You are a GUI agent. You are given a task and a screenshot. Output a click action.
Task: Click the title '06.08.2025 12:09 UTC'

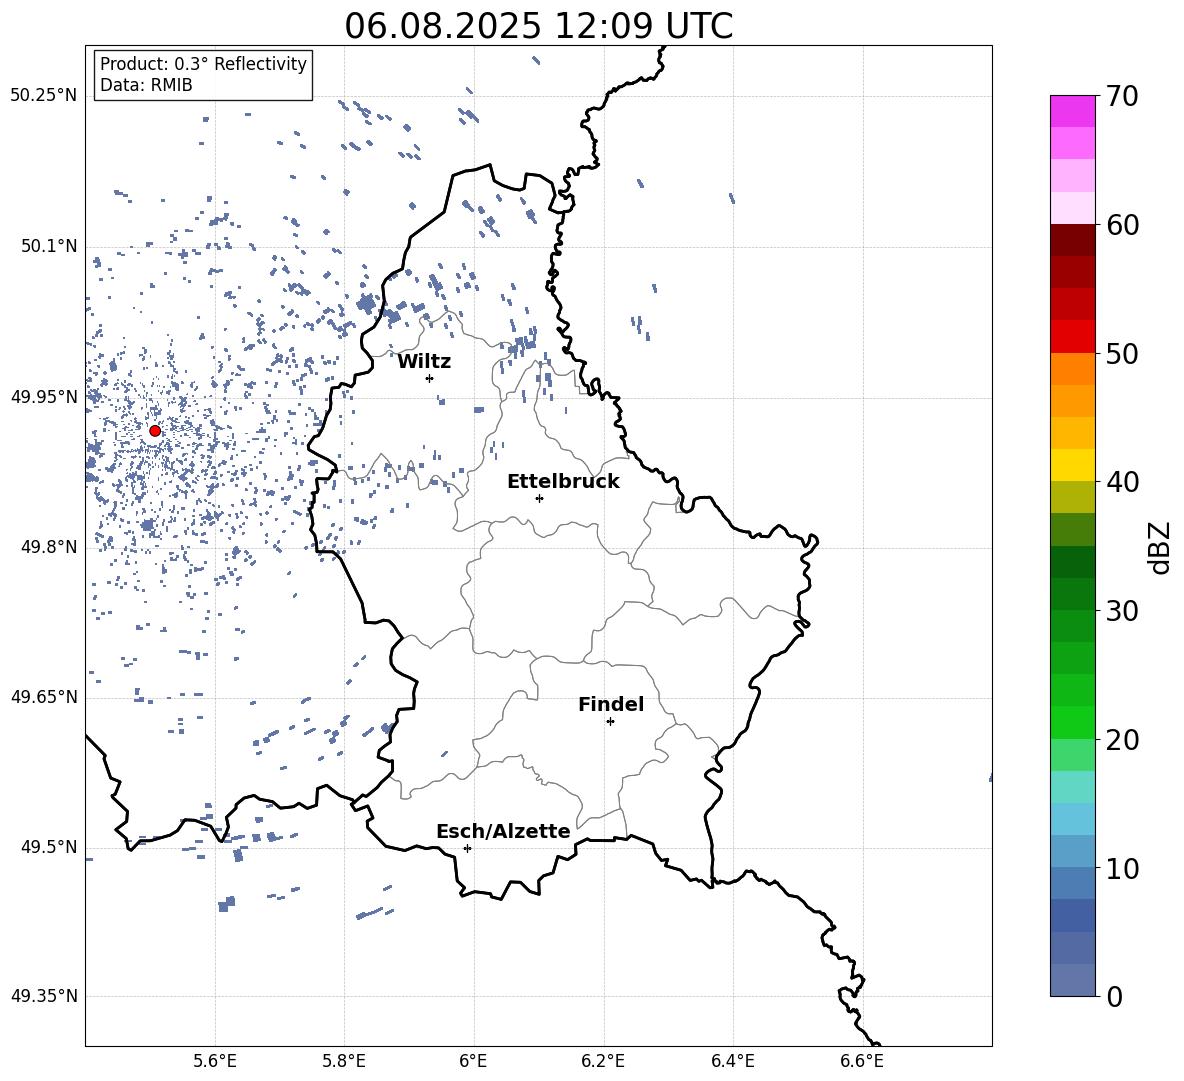coord(538,26)
